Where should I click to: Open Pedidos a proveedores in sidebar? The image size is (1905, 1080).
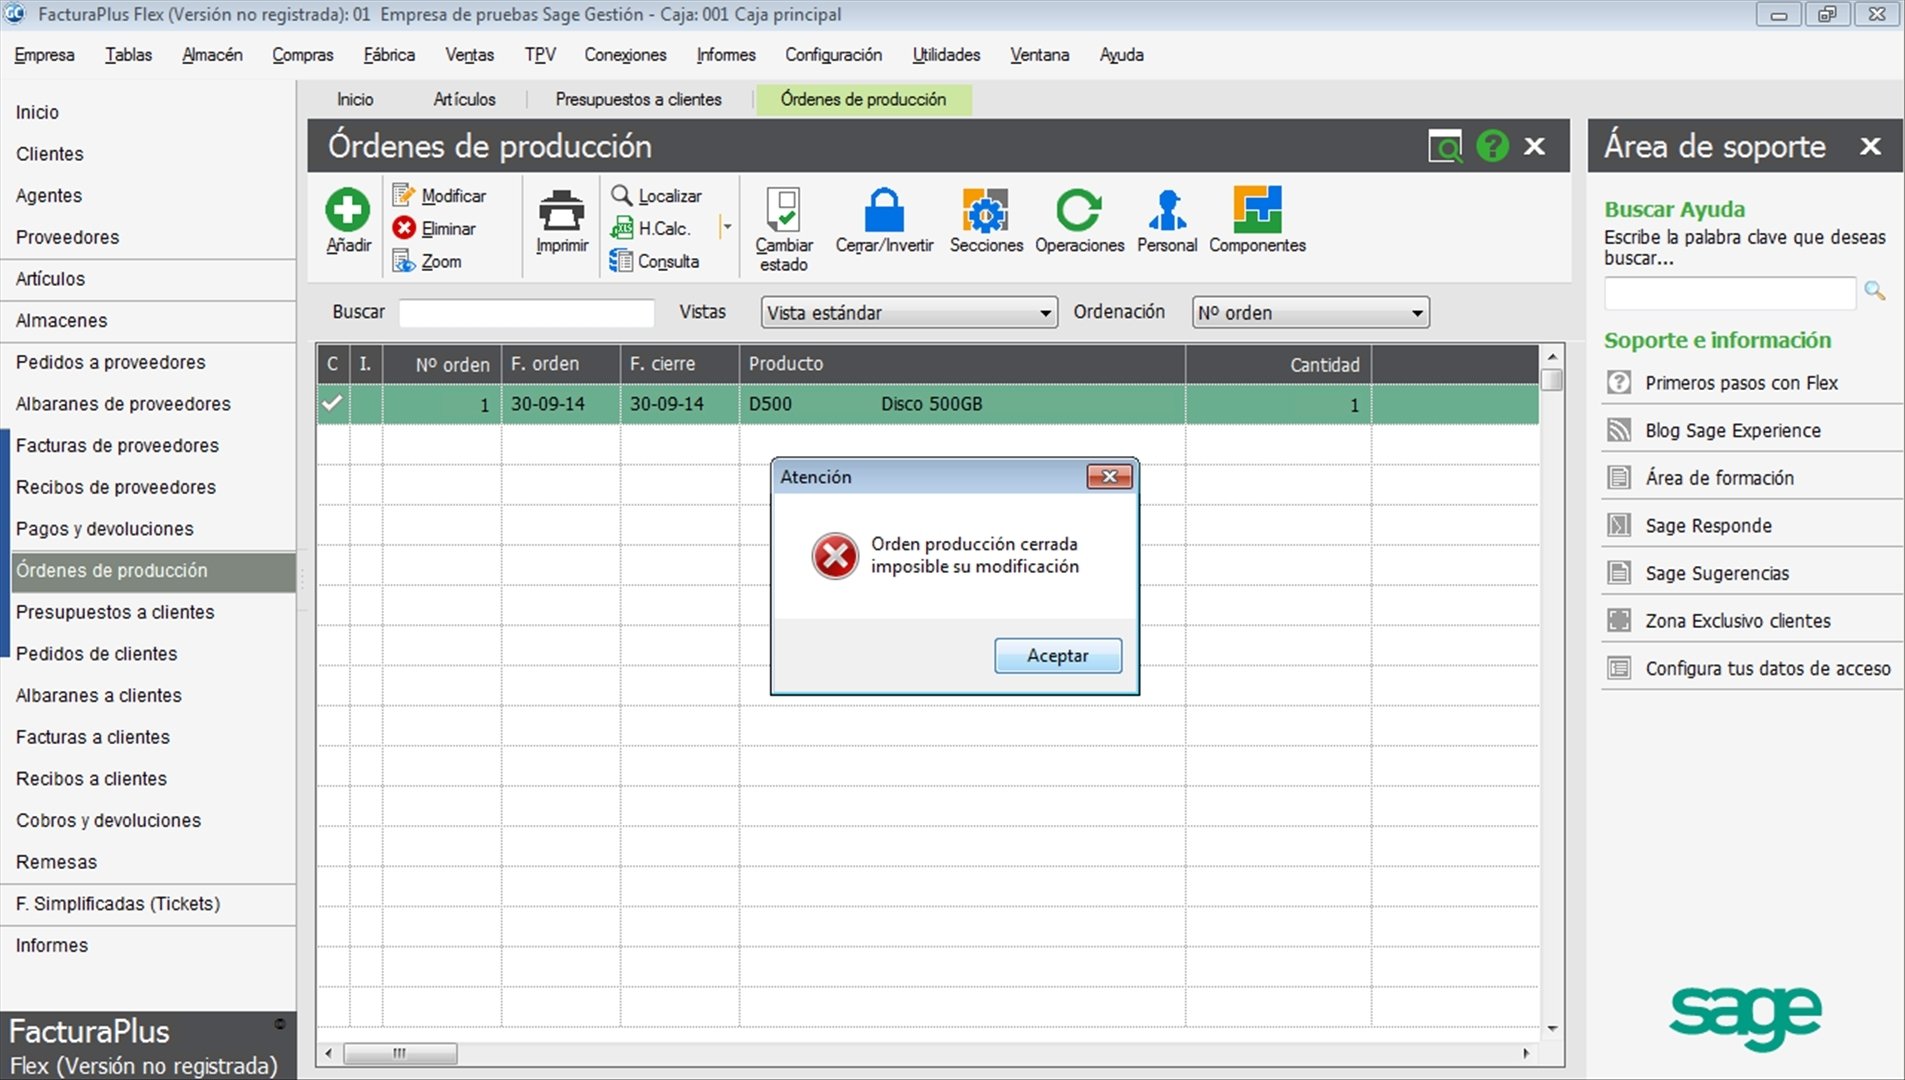pyautogui.click(x=148, y=362)
